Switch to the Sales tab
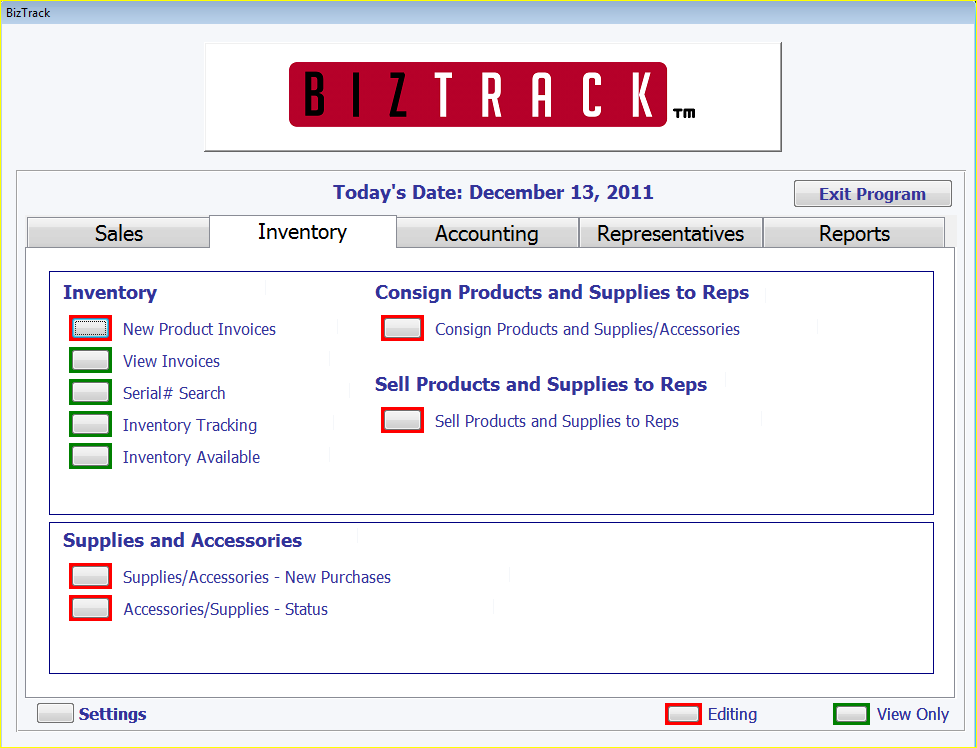This screenshot has width=977, height=748. (x=118, y=233)
